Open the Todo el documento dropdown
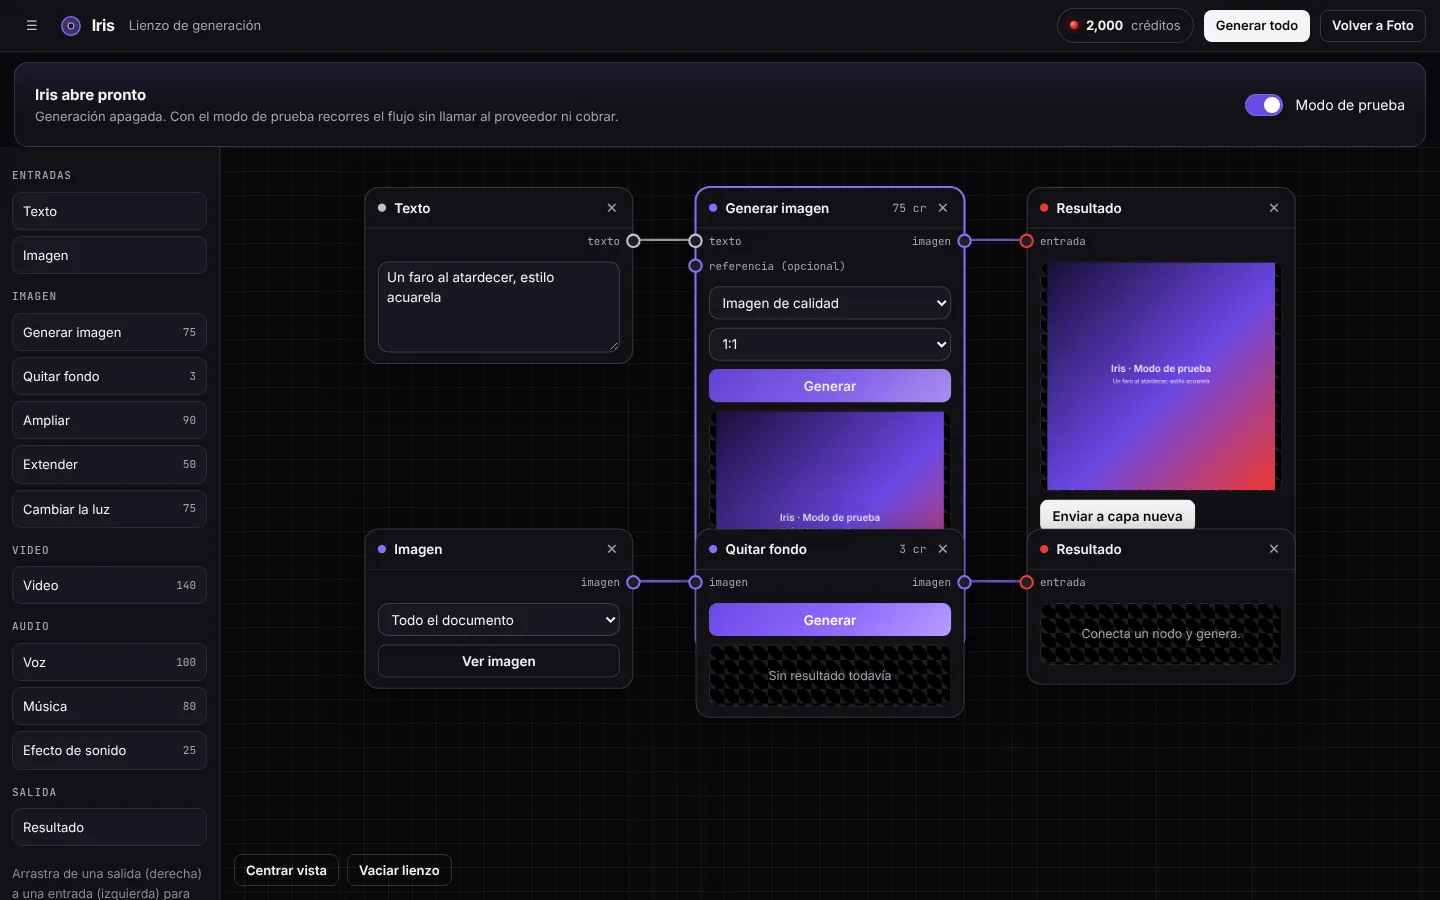Image resolution: width=1440 pixels, height=900 pixels. click(x=499, y=620)
